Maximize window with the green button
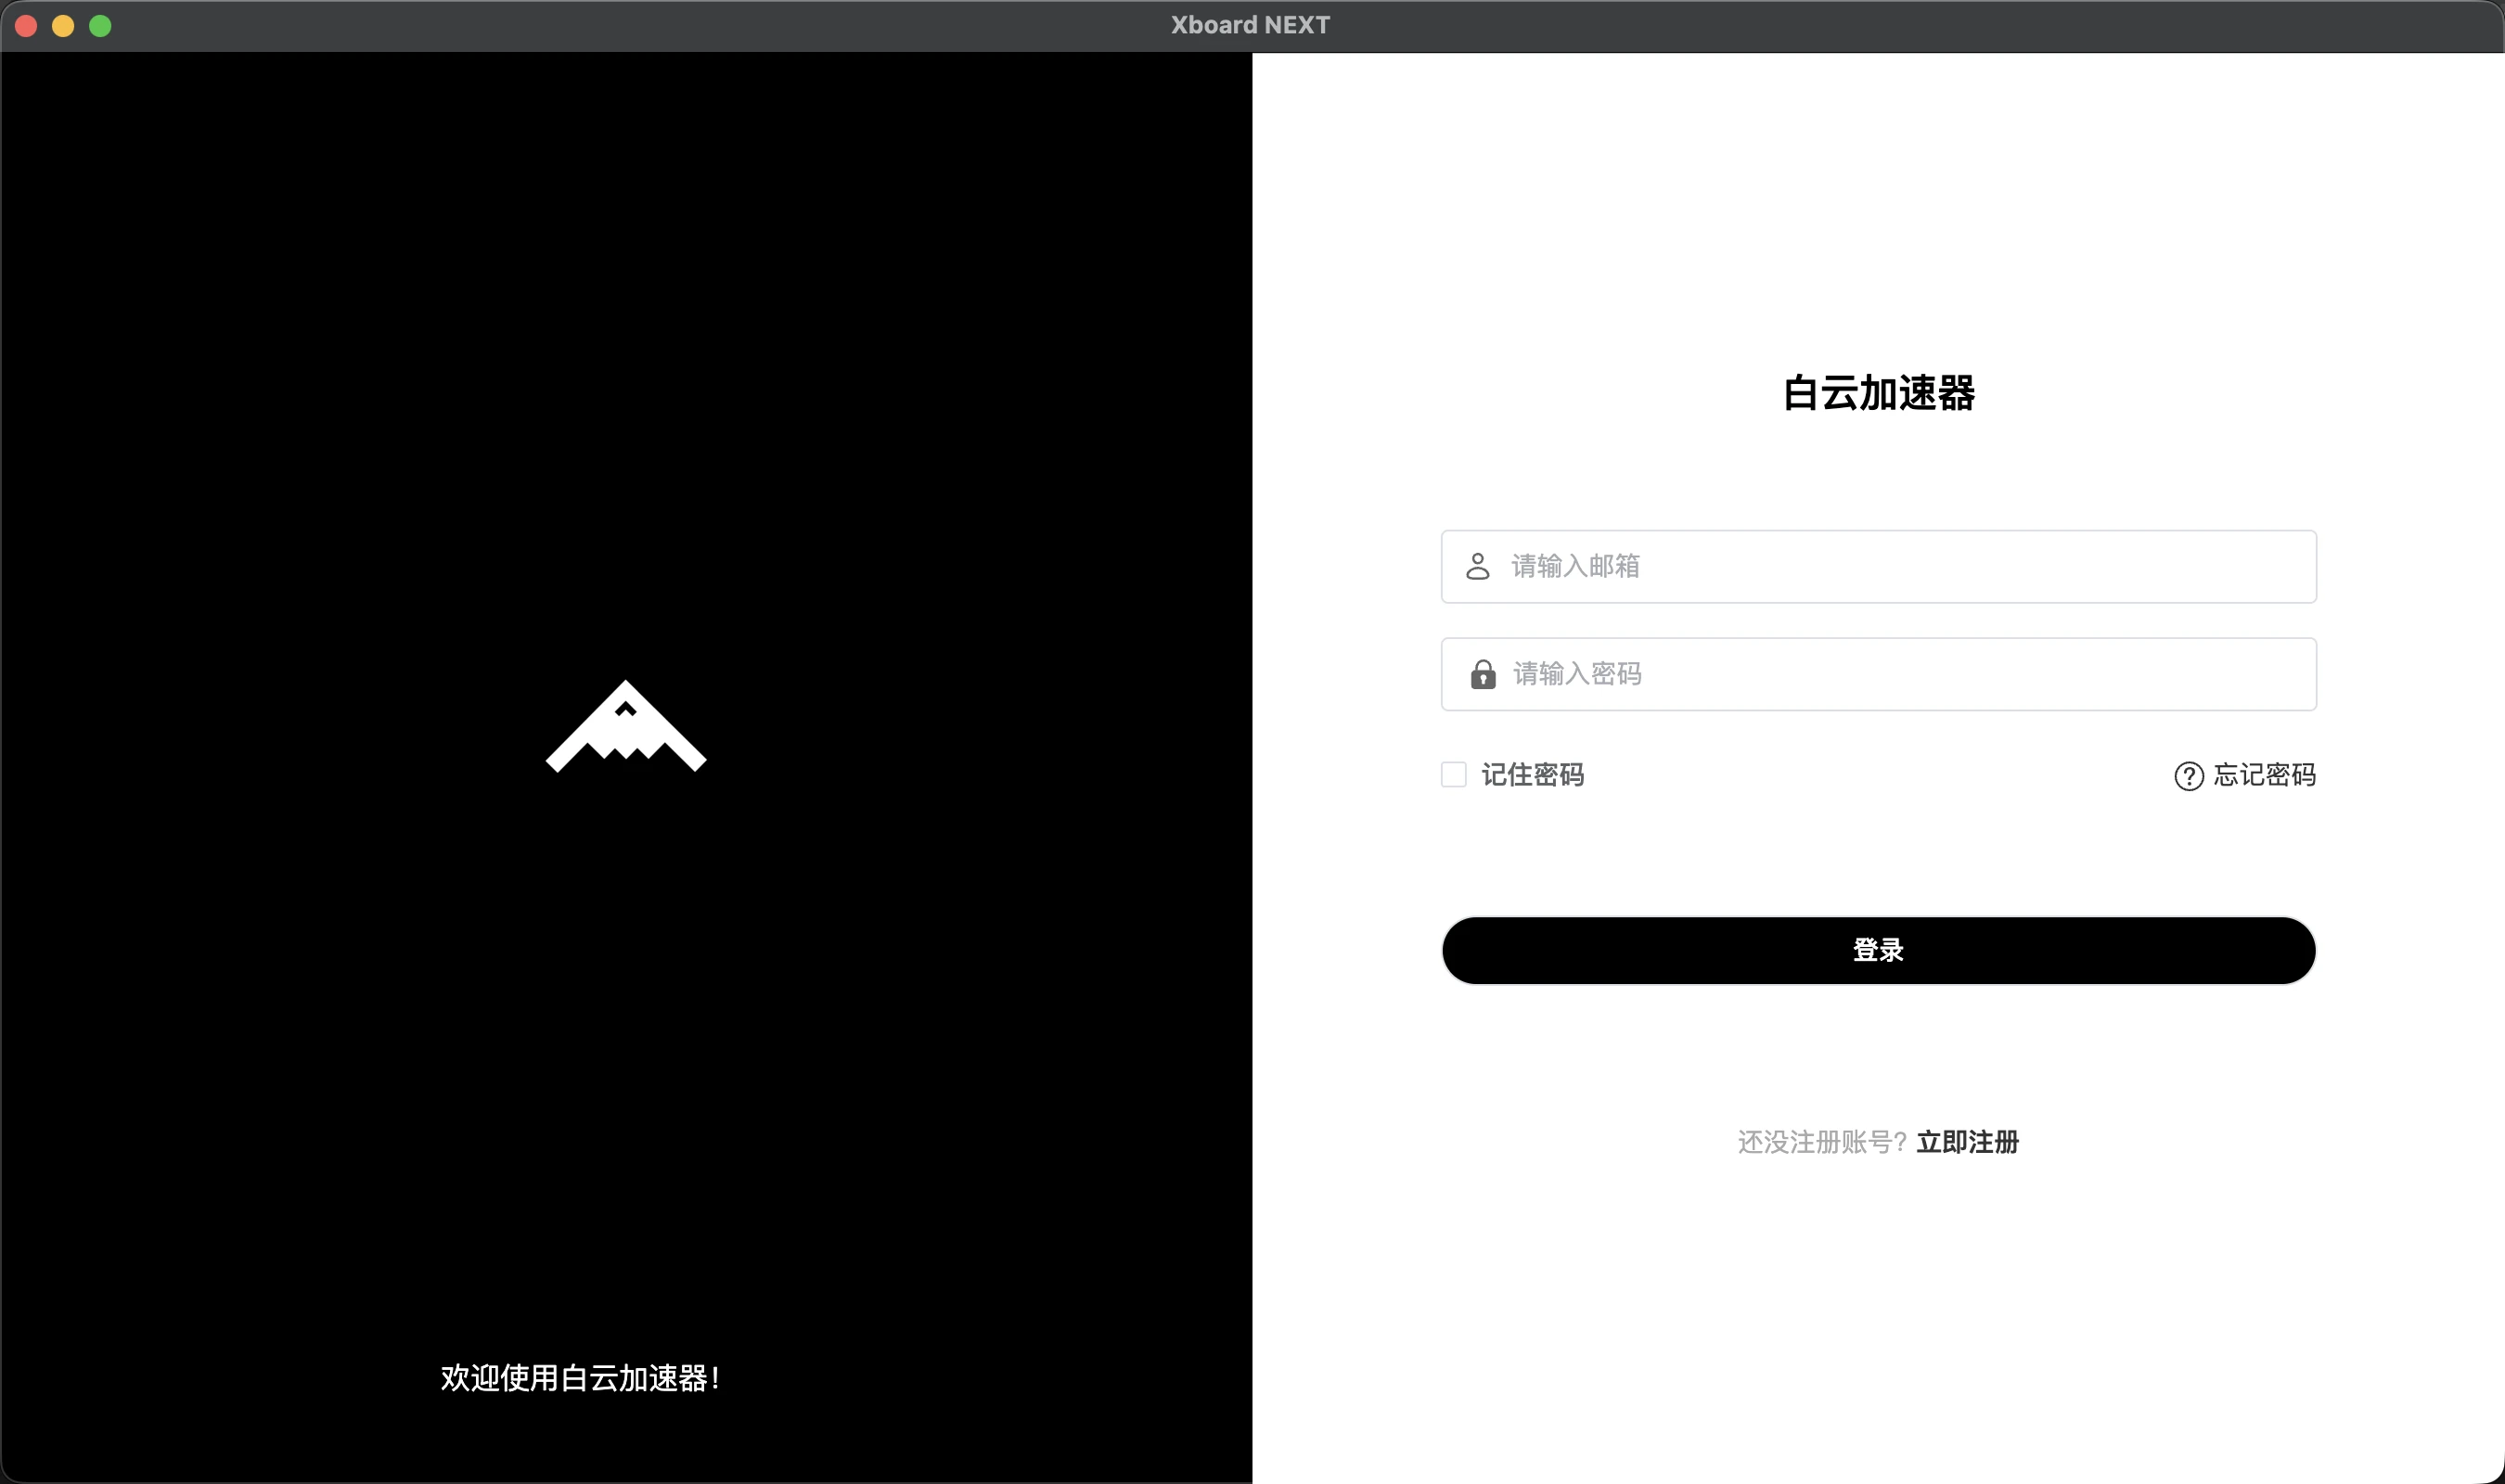Screen dimensions: 2505x1484 pos(100,26)
